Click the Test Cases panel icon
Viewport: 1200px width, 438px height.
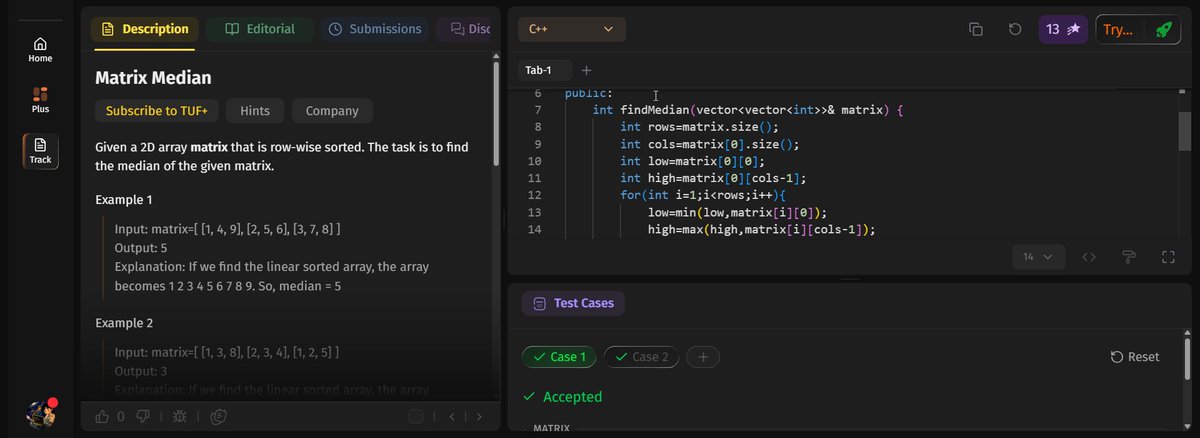pyautogui.click(x=539, y=303)
